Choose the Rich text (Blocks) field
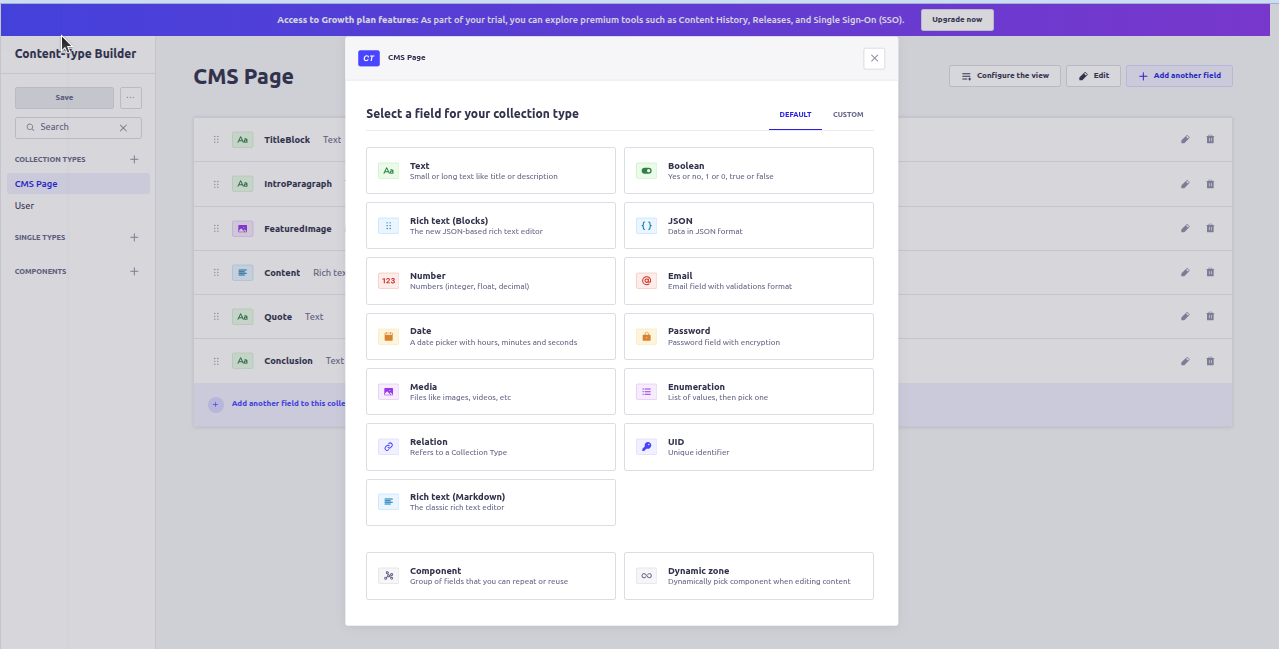The width and height of the screenshot is (1279, 649). [x=490, y=226]
